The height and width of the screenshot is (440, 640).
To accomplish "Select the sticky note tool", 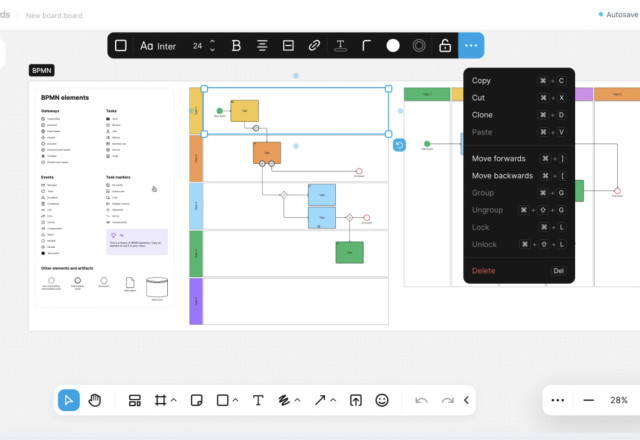I will click(197, 400).
